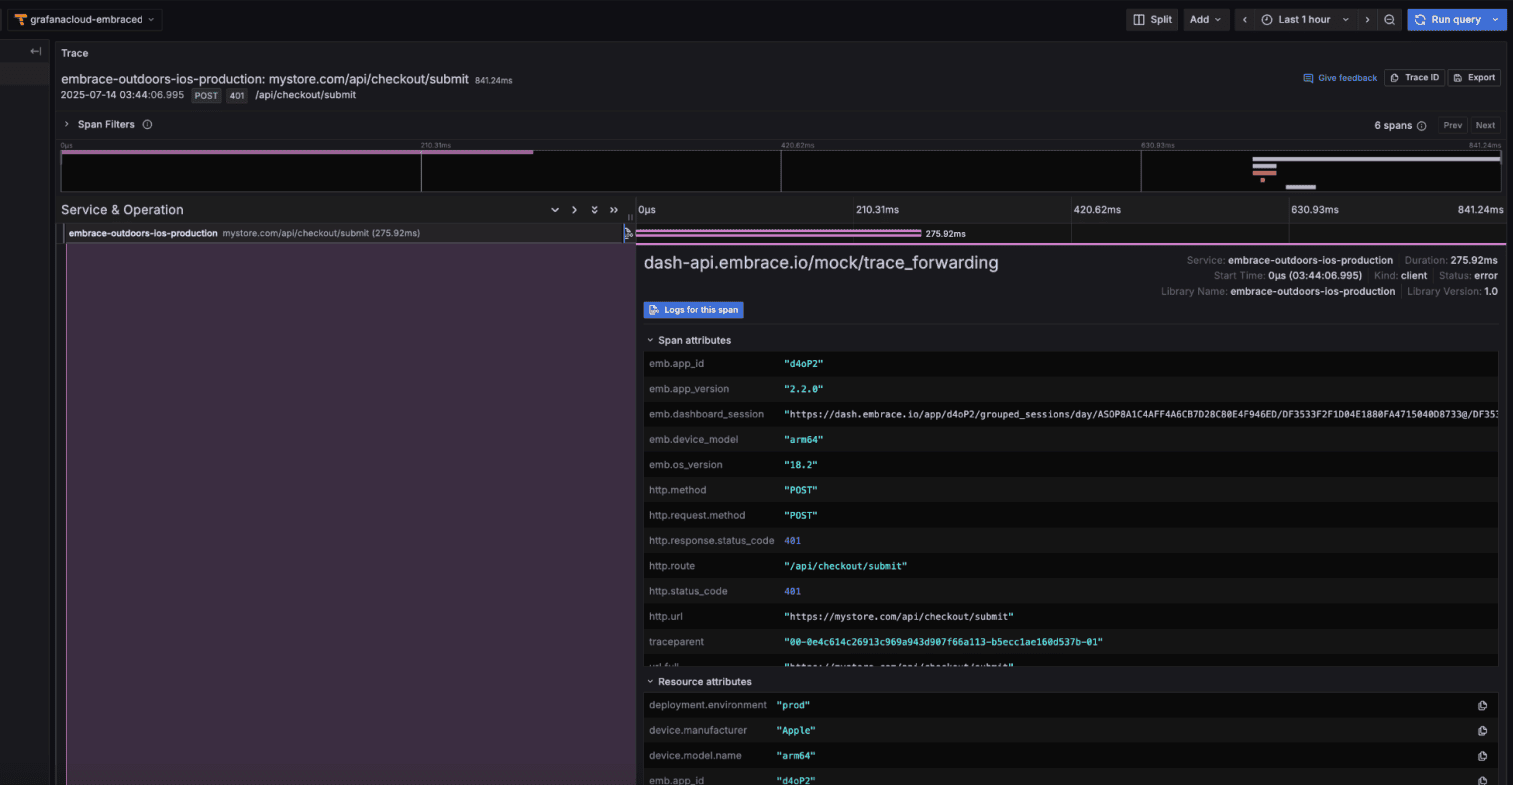This screenshot has width=1513, height=785.
Task: Collapse one level with single right chevron
Action: [x=574, y=210]
